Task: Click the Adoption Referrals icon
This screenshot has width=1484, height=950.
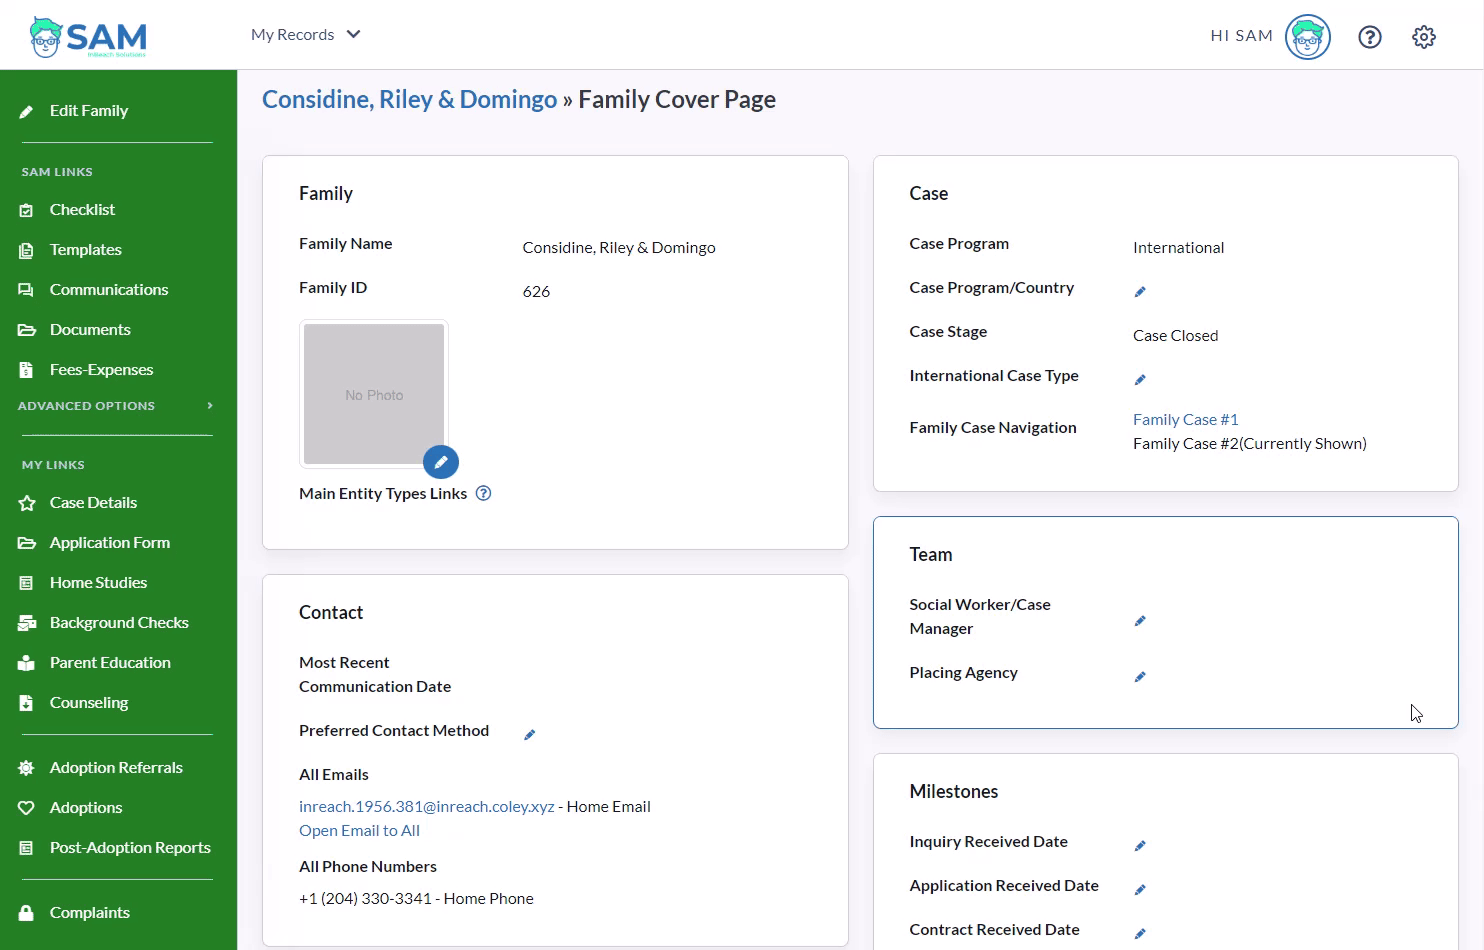Action: coord(27,768)
